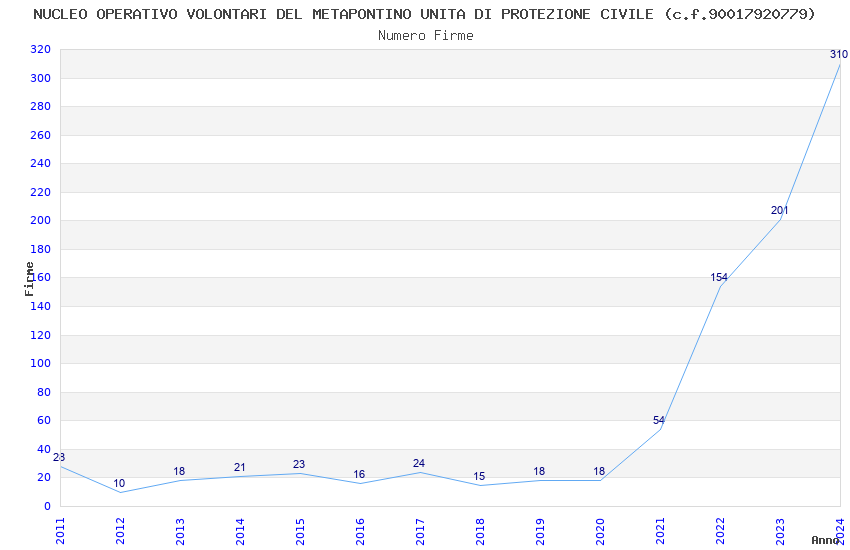
Task: Click y-axis value 240
Action: pyautogui.click(x=41, y=163)
